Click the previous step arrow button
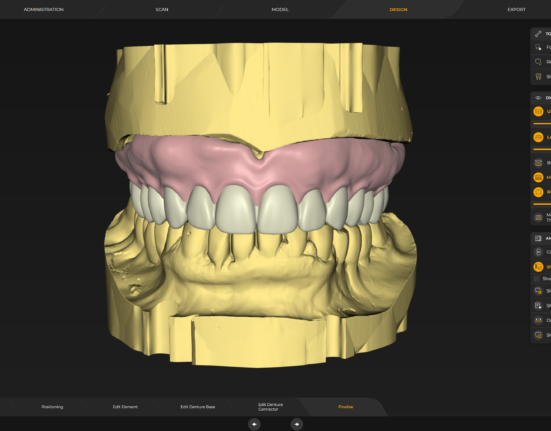 (254, 424)
